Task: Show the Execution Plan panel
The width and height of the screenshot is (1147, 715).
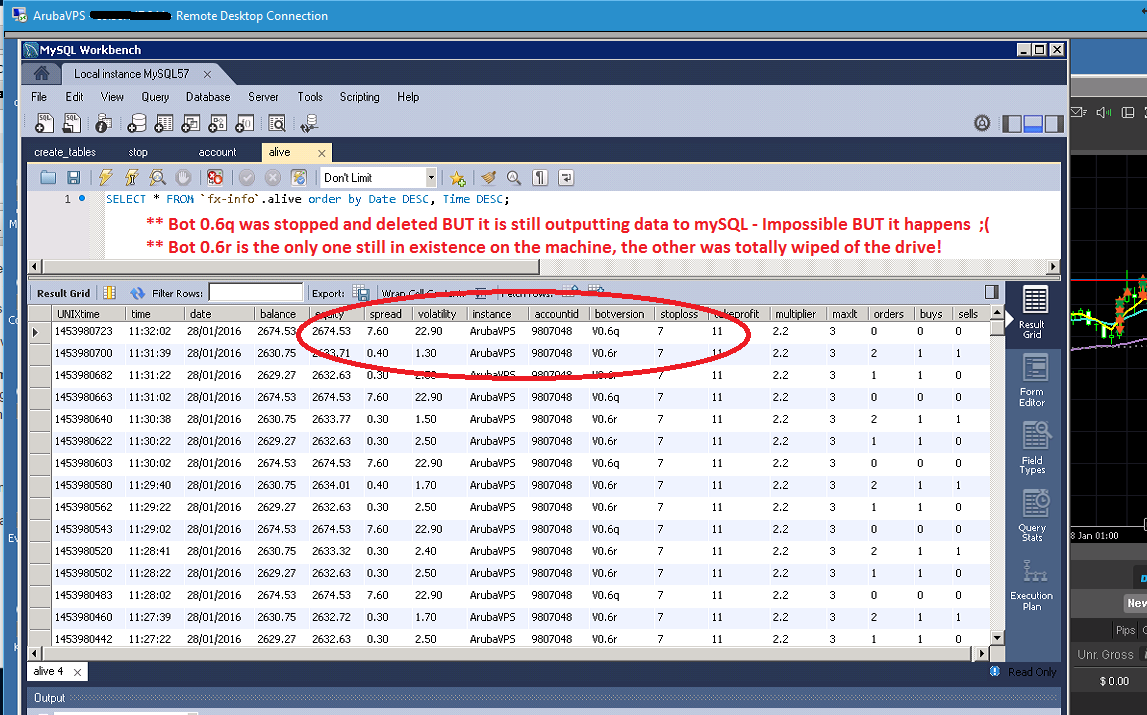Action: 1031,585
